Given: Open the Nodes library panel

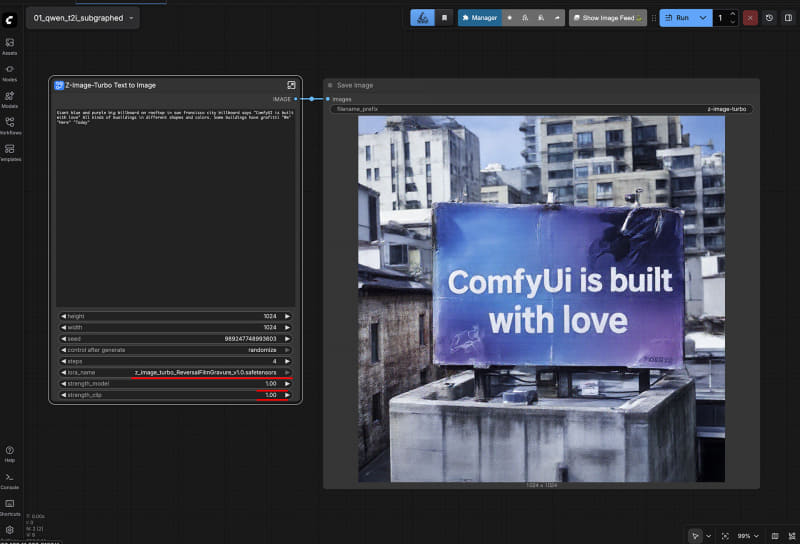Looking at the screenshot, I should point(9,72).
